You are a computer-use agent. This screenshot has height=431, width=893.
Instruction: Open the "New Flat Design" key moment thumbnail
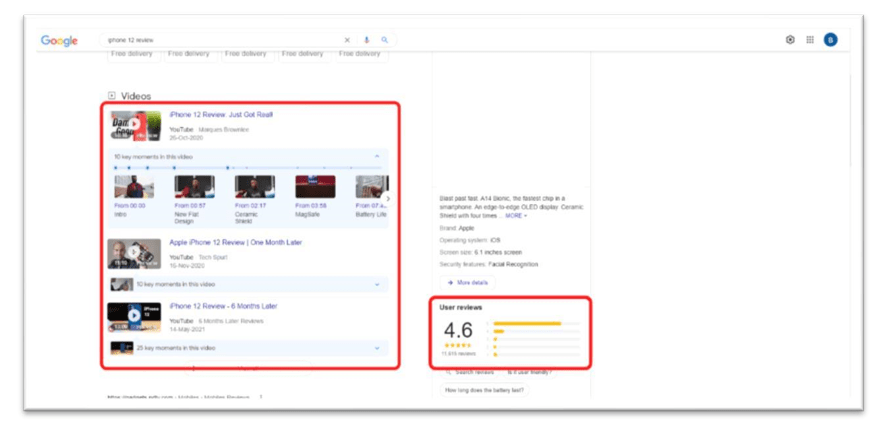pyautogui.click(x=195, y=187)
